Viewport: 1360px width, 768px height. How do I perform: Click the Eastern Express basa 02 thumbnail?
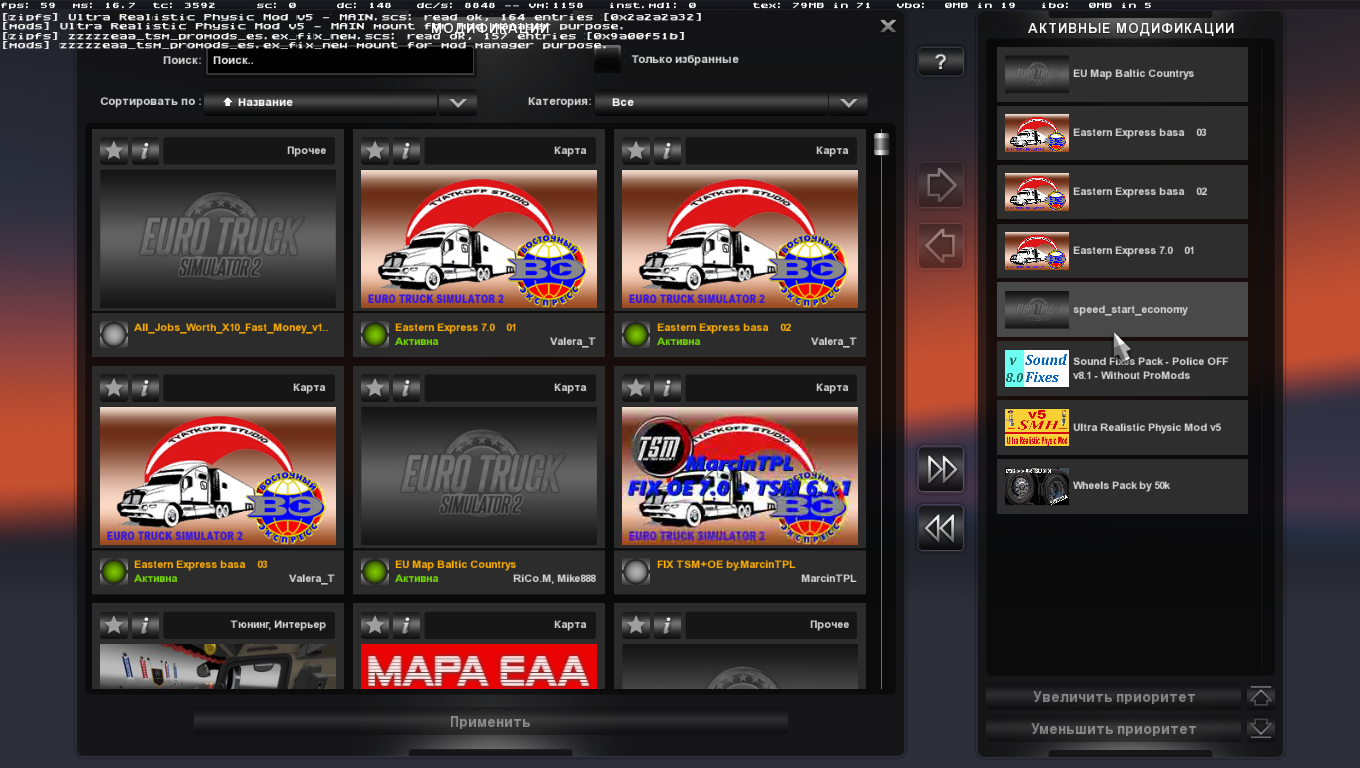[x=740, y=239]
